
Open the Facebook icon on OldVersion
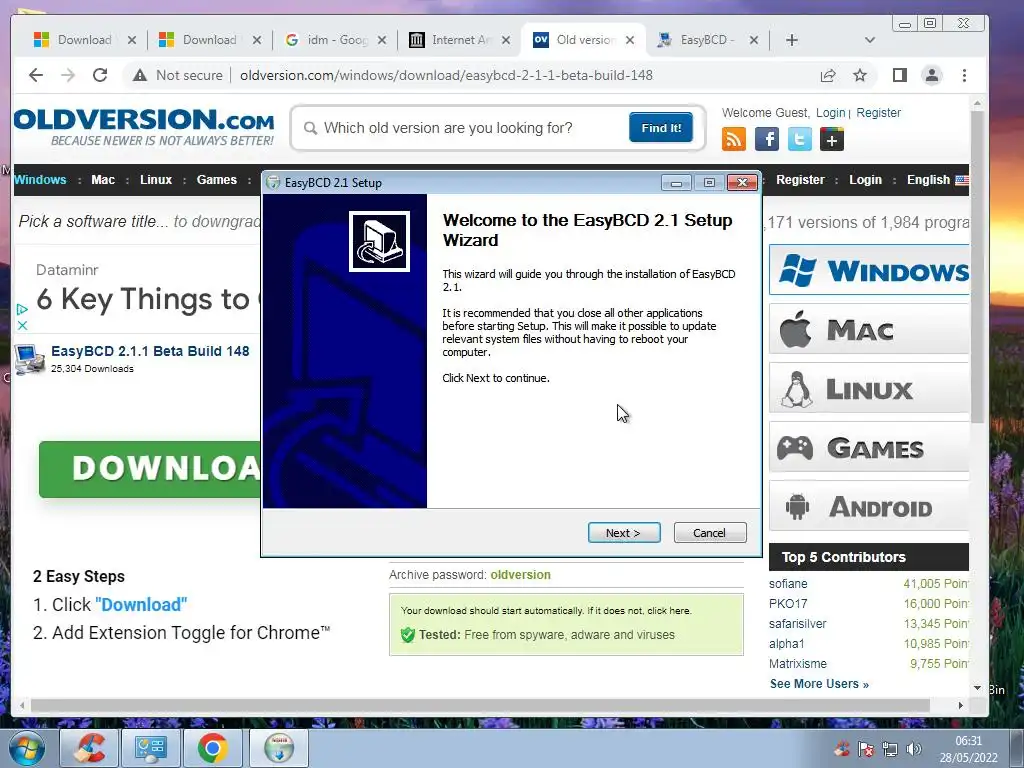point(767,139)
